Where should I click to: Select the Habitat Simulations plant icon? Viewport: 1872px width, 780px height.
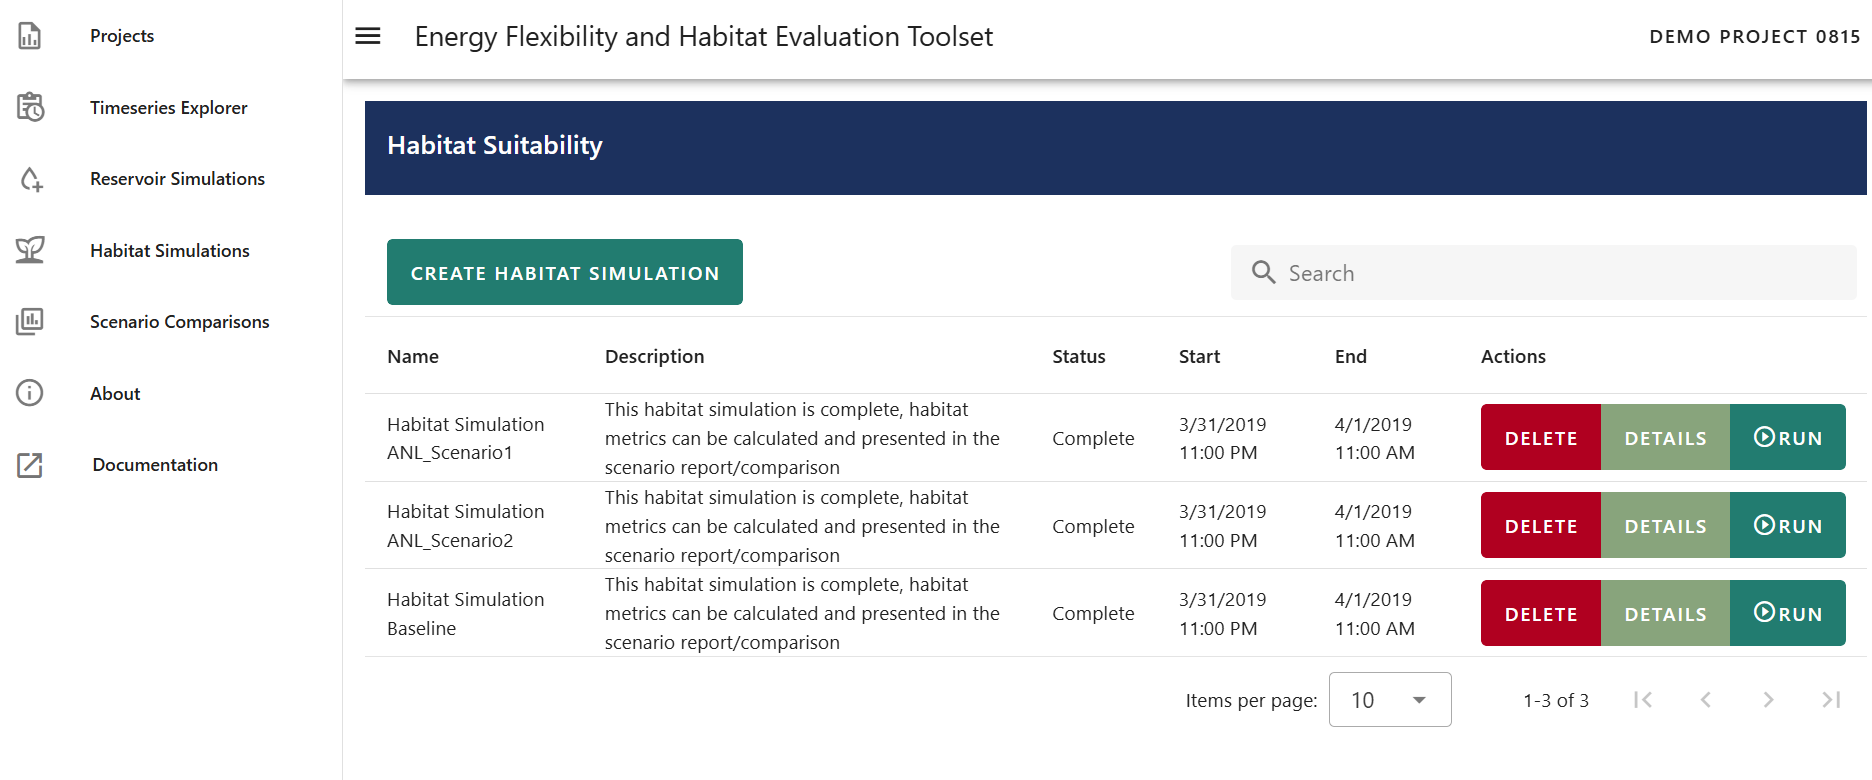pyautogui.click(x=30, y=250)
